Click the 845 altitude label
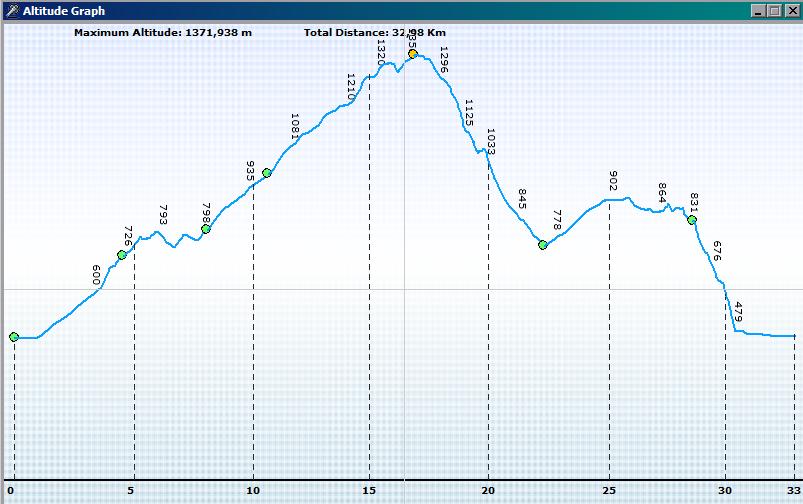Screen dimensions: 803x504 (522, 199)
